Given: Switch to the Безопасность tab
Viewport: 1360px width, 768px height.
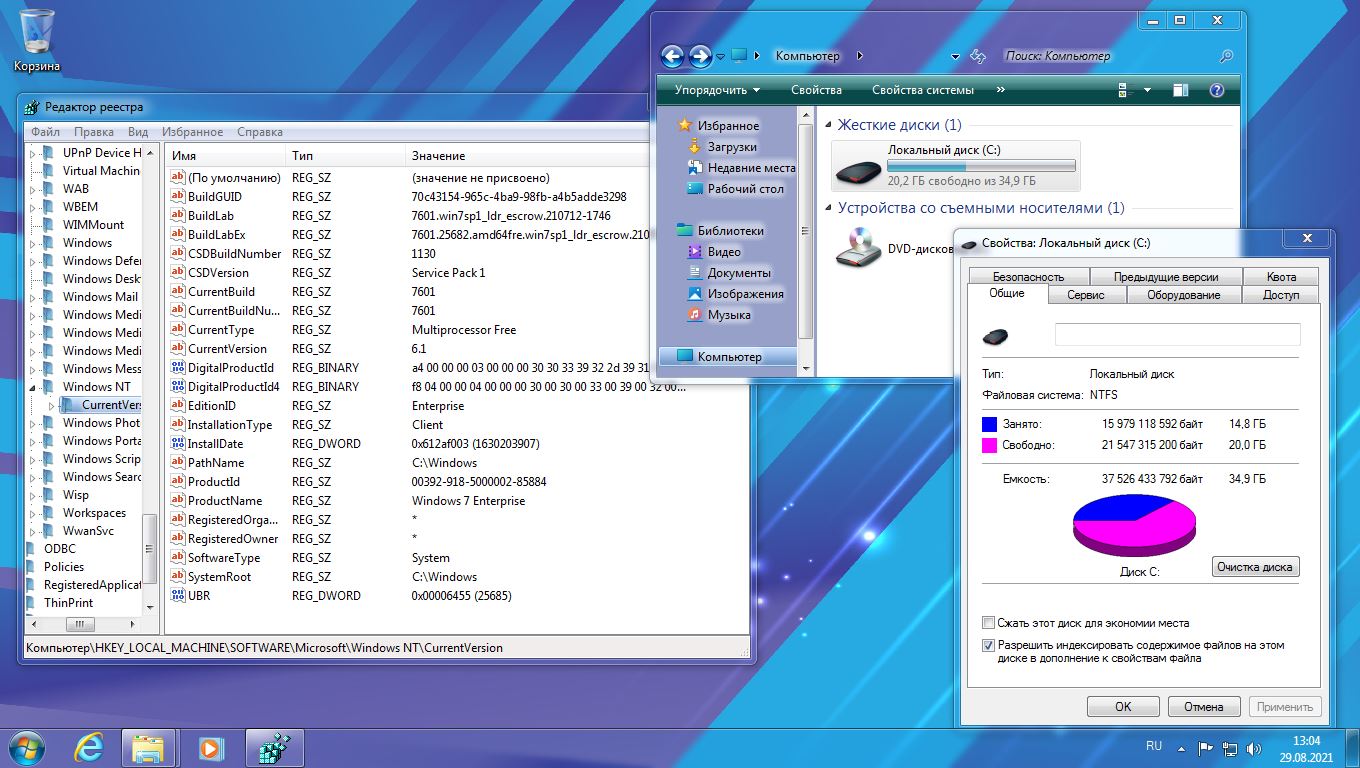Looking at the screenshot, I should coord(1027,277).
